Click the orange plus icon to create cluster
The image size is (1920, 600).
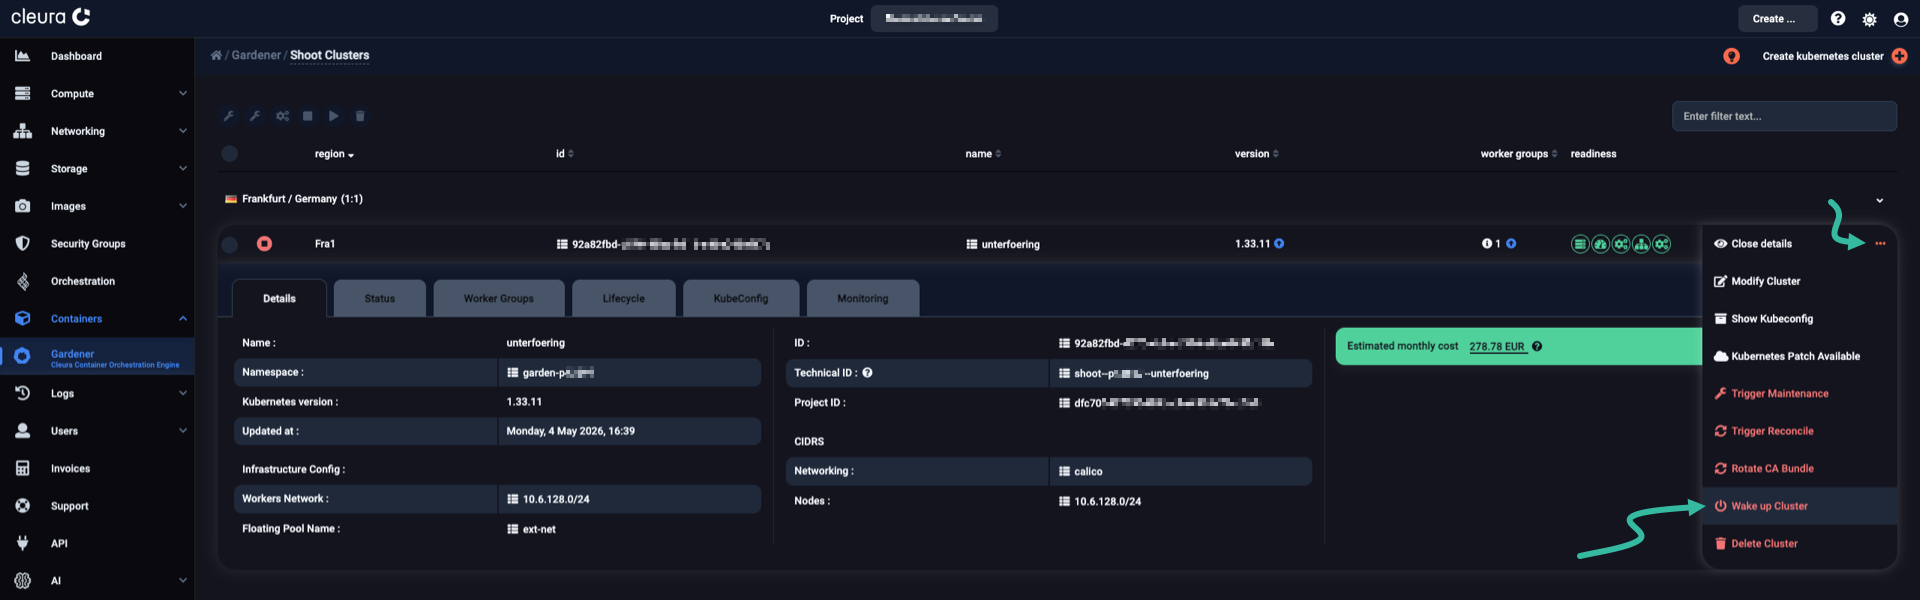1900,56
